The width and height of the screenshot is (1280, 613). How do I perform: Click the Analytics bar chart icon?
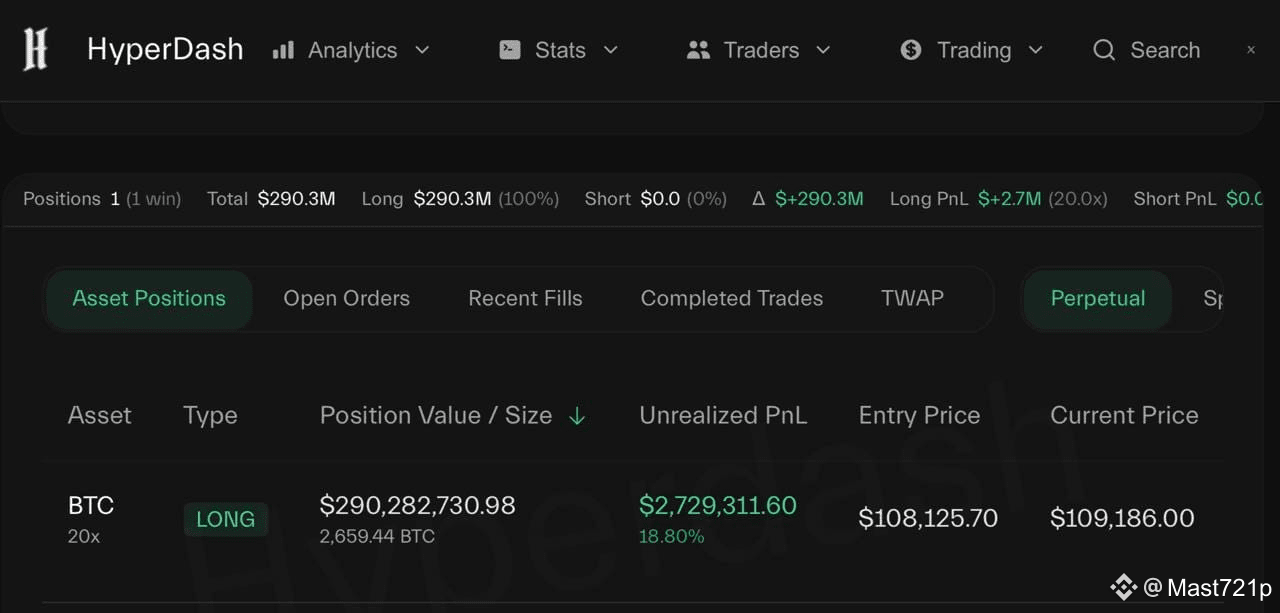pos(283,50)
